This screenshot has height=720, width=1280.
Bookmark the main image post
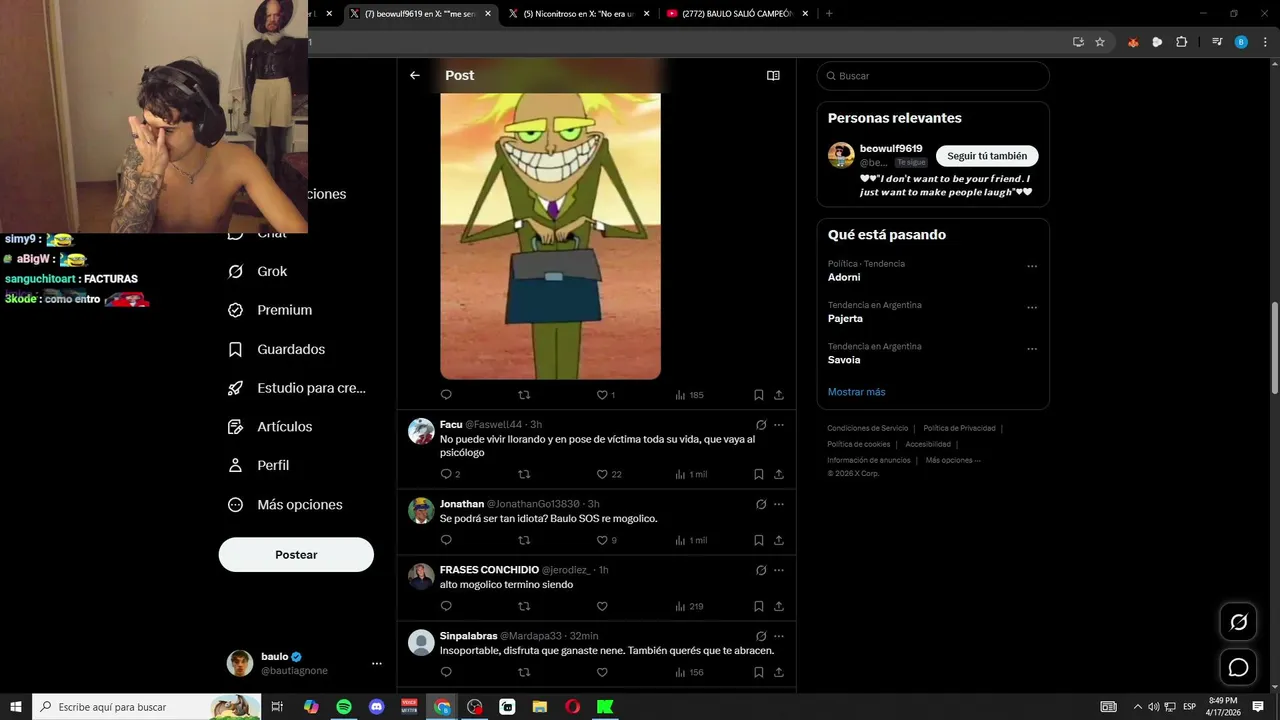(759, 395)
